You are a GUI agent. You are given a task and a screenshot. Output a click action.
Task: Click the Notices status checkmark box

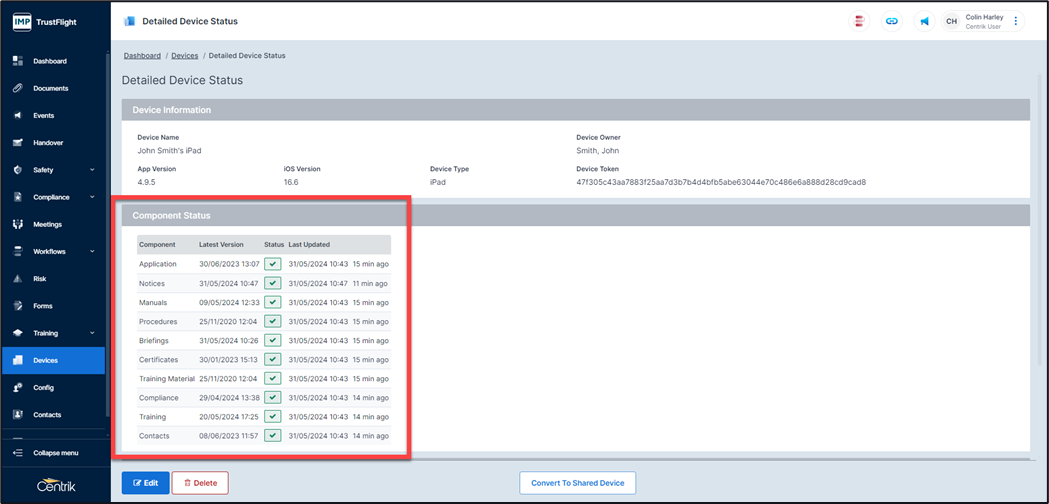tap(272, 283)
